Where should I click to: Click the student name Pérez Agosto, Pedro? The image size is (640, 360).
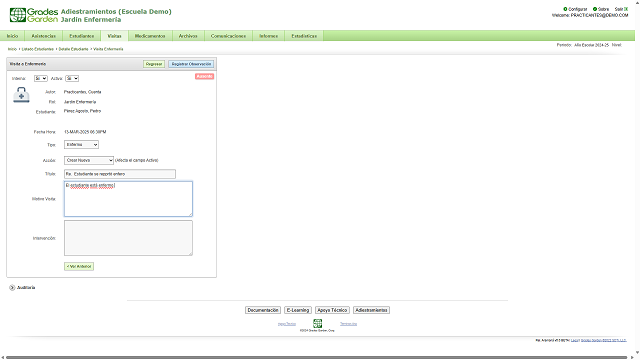(82, 111)
